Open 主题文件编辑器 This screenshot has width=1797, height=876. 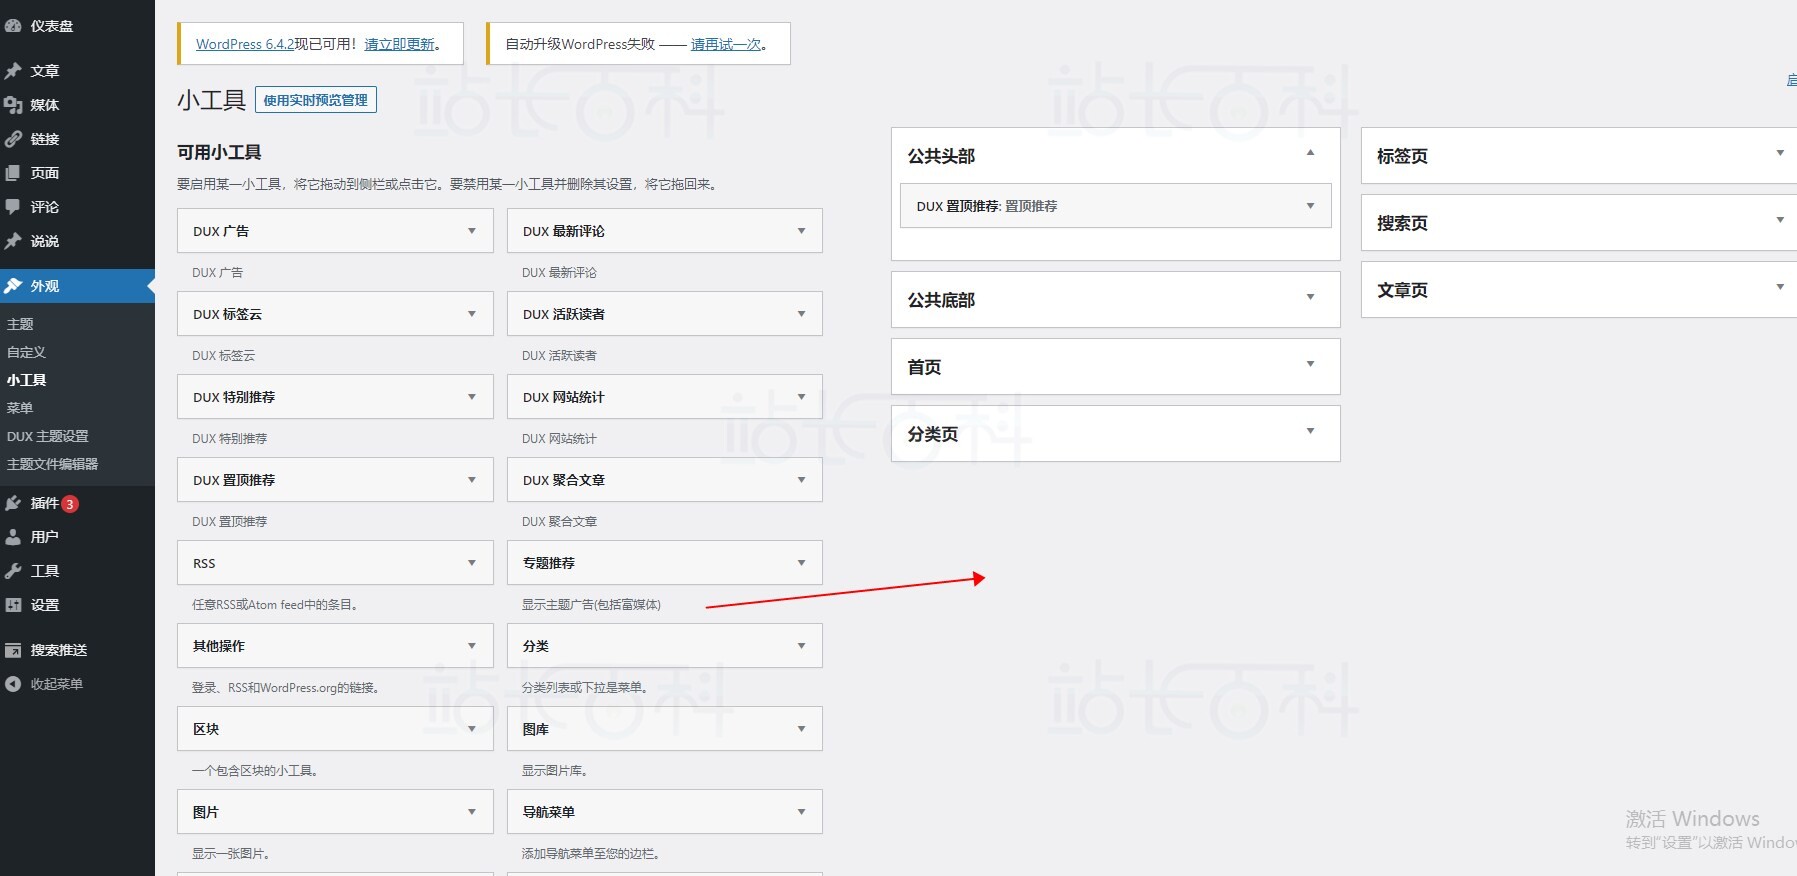coord(53,464)
